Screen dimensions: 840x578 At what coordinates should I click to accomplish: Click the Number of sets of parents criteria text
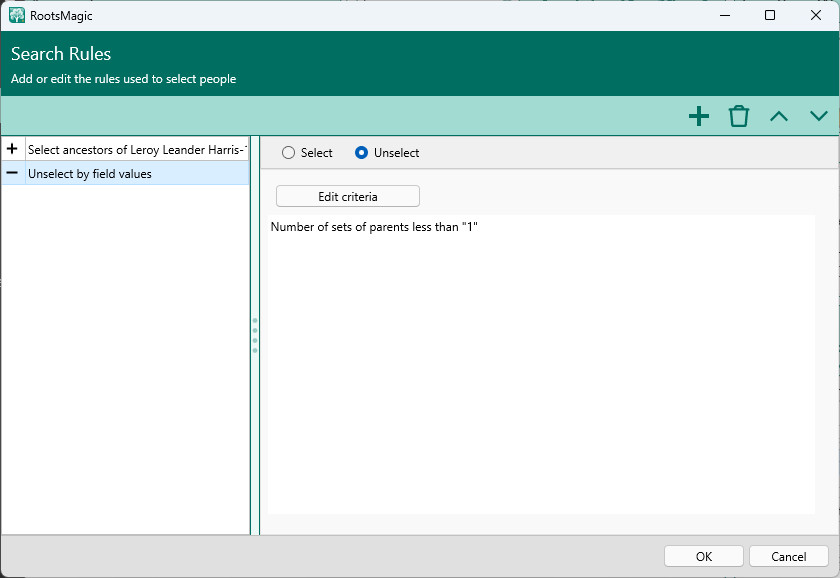[374, 227]
